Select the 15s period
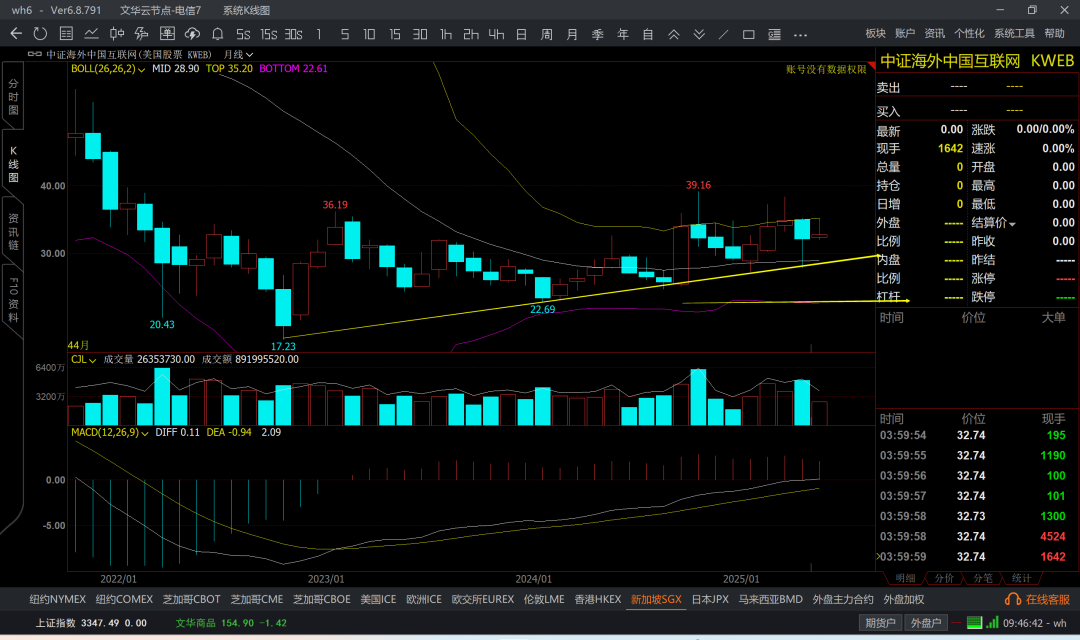The width and height of the screenshot is (1080, 640). coord(268,34)
